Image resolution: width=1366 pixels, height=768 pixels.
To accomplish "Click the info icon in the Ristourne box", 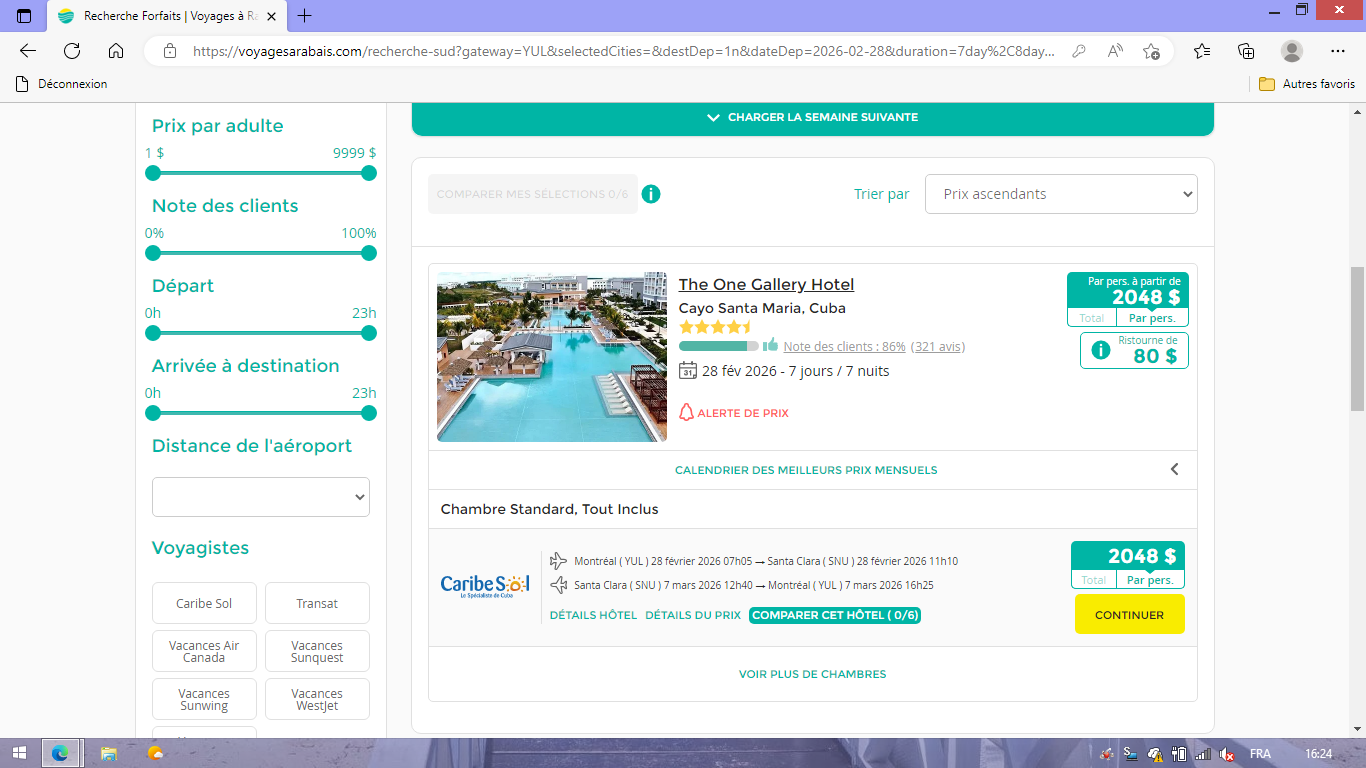I will point(1101,350).
